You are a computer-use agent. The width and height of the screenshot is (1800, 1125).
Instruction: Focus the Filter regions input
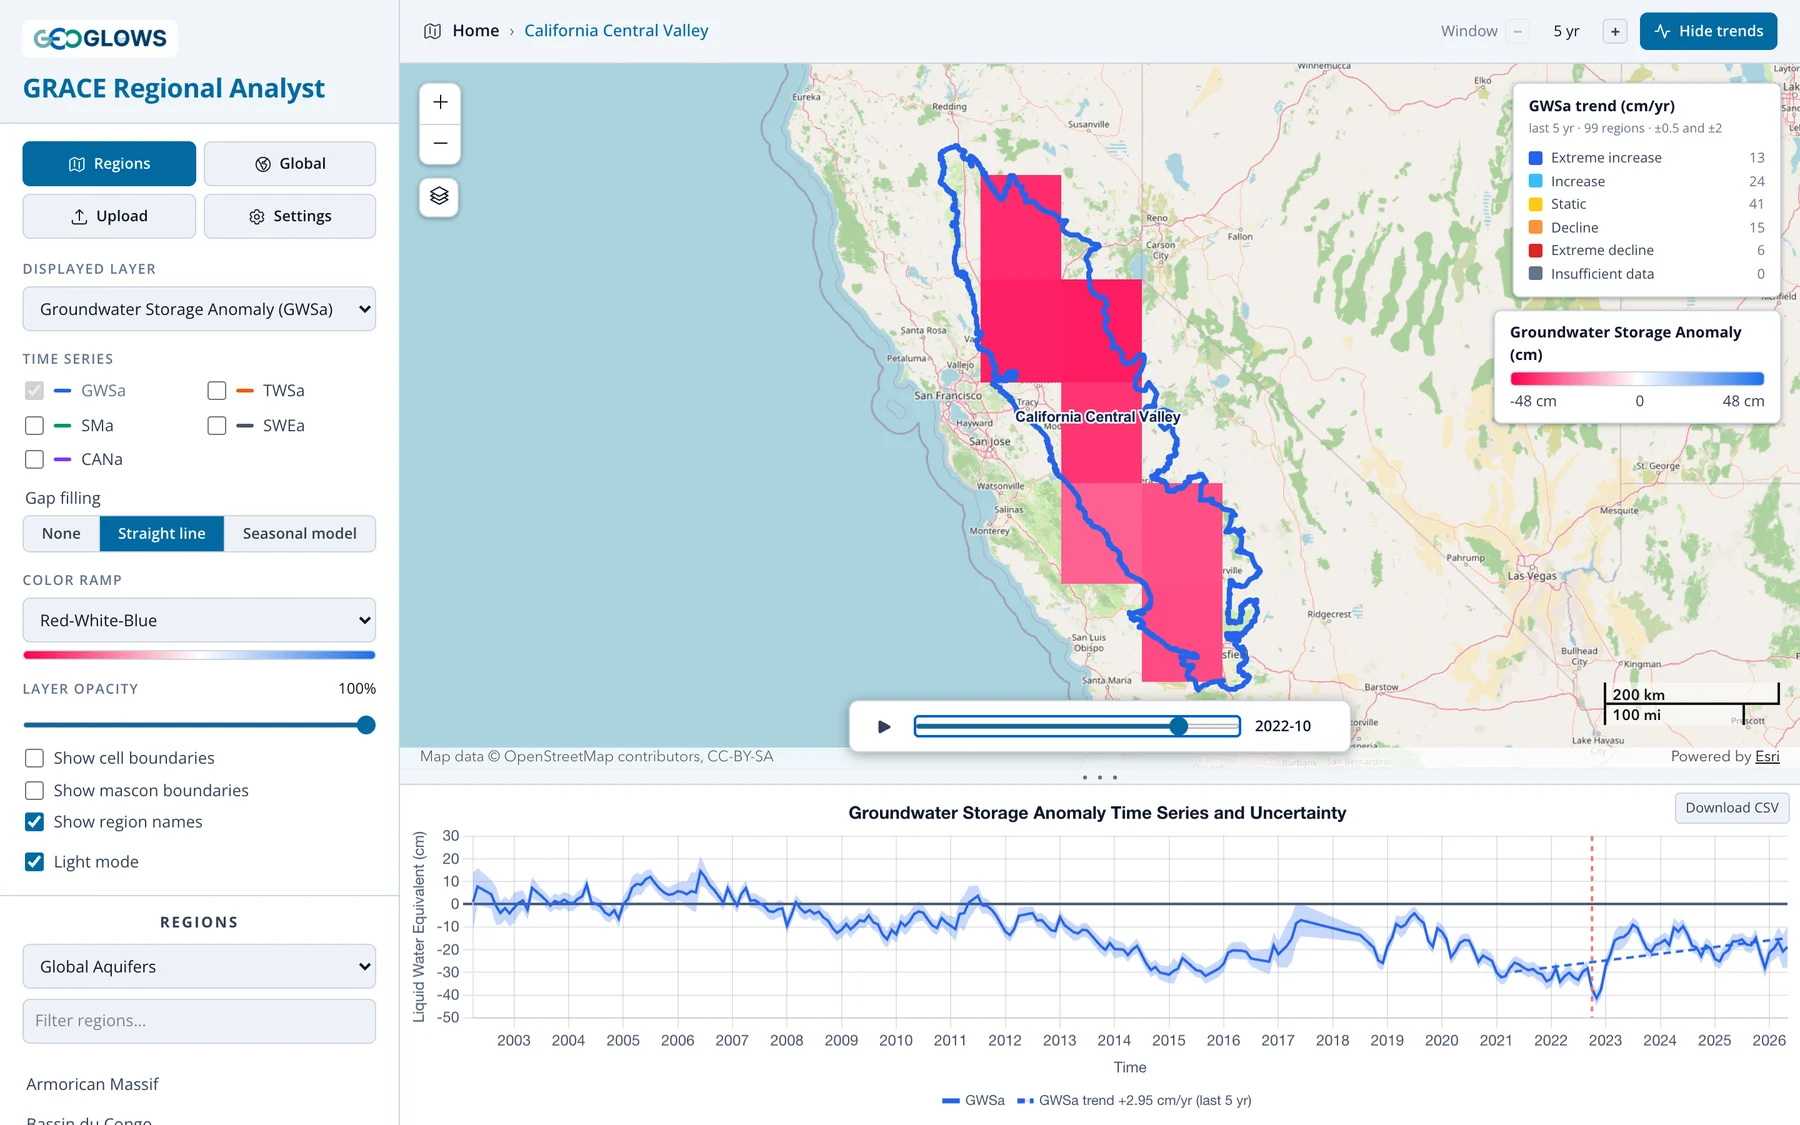199,1021
